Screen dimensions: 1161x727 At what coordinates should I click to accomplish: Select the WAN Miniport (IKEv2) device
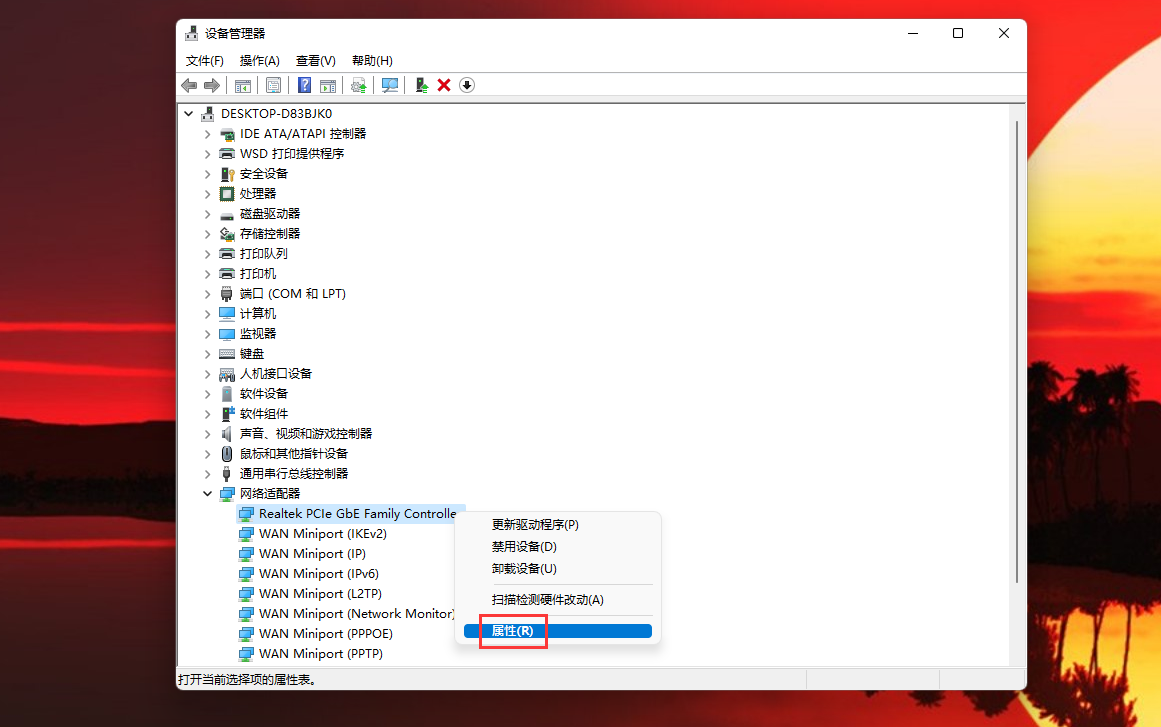[x=322, y=533]
